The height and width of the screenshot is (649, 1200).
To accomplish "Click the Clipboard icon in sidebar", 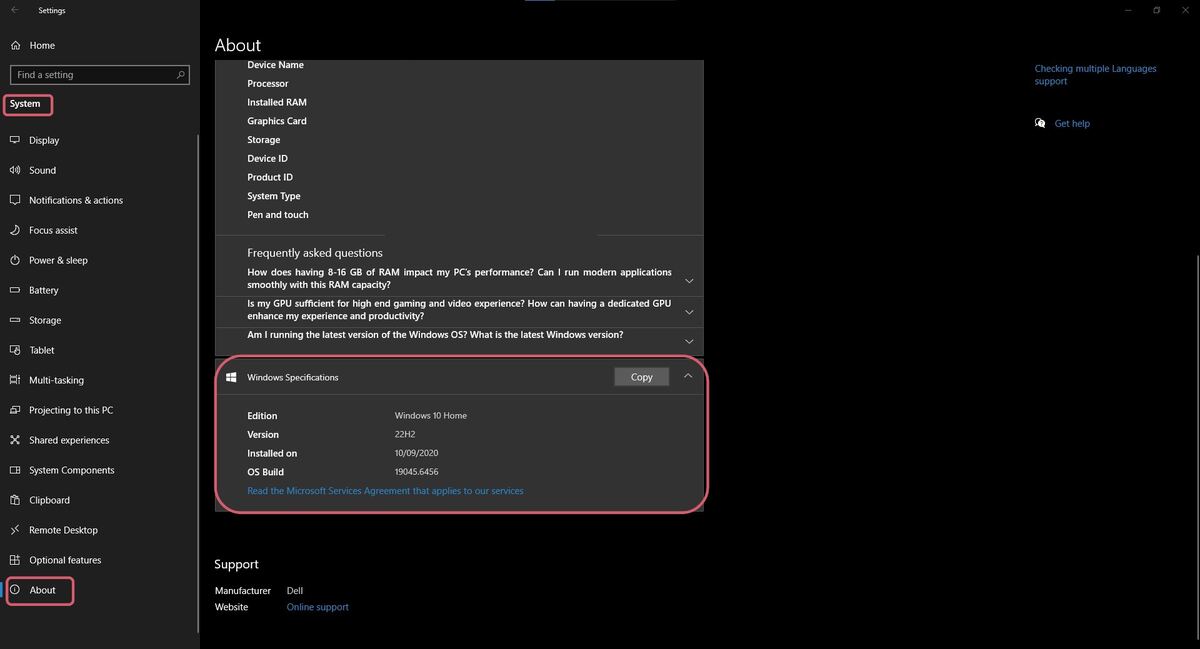I will point(15,500).
